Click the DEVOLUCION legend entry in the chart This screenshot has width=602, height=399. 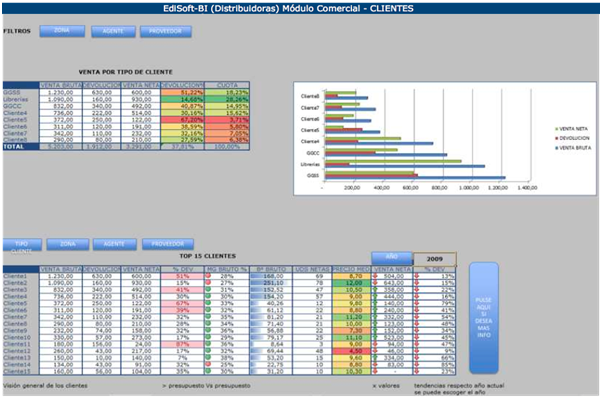coord(572,138)
